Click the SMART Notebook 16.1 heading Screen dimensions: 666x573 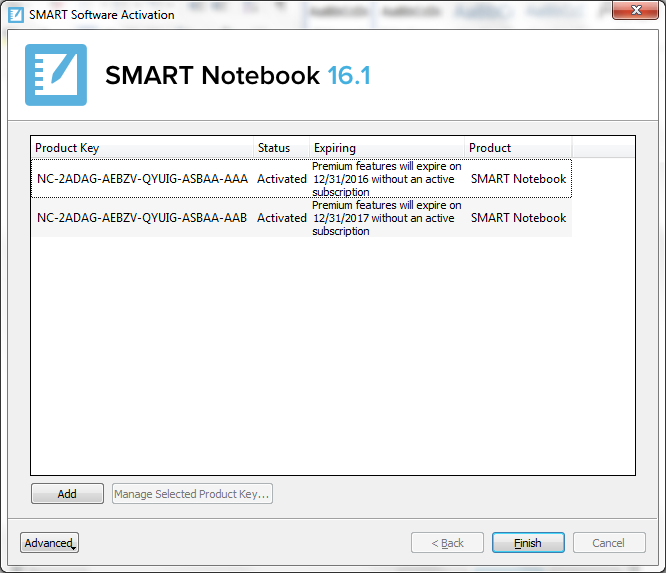click(238, 76)
